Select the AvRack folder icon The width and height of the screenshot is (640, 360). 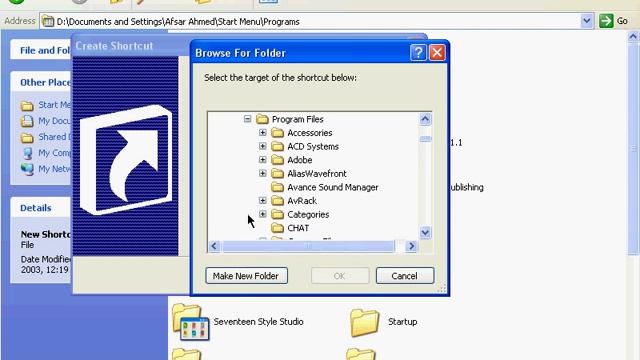pyautogui.click(x=278, y=200)
